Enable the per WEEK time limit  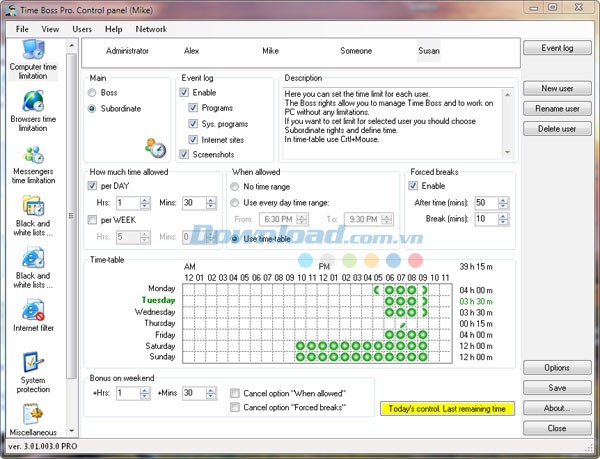tap(94, 220)
